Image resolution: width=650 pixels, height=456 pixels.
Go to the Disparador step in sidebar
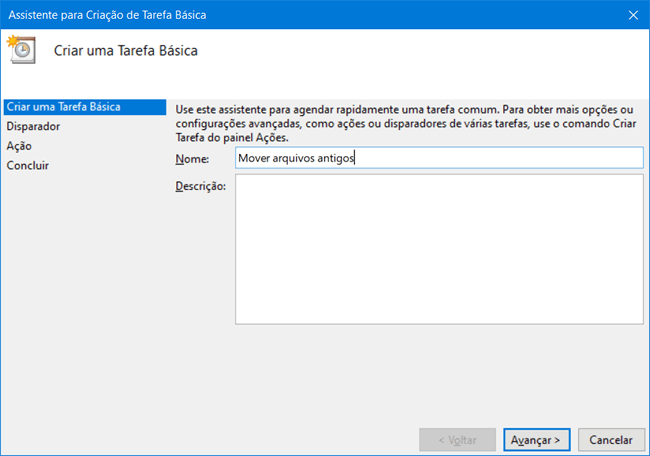tap(33, 126)
